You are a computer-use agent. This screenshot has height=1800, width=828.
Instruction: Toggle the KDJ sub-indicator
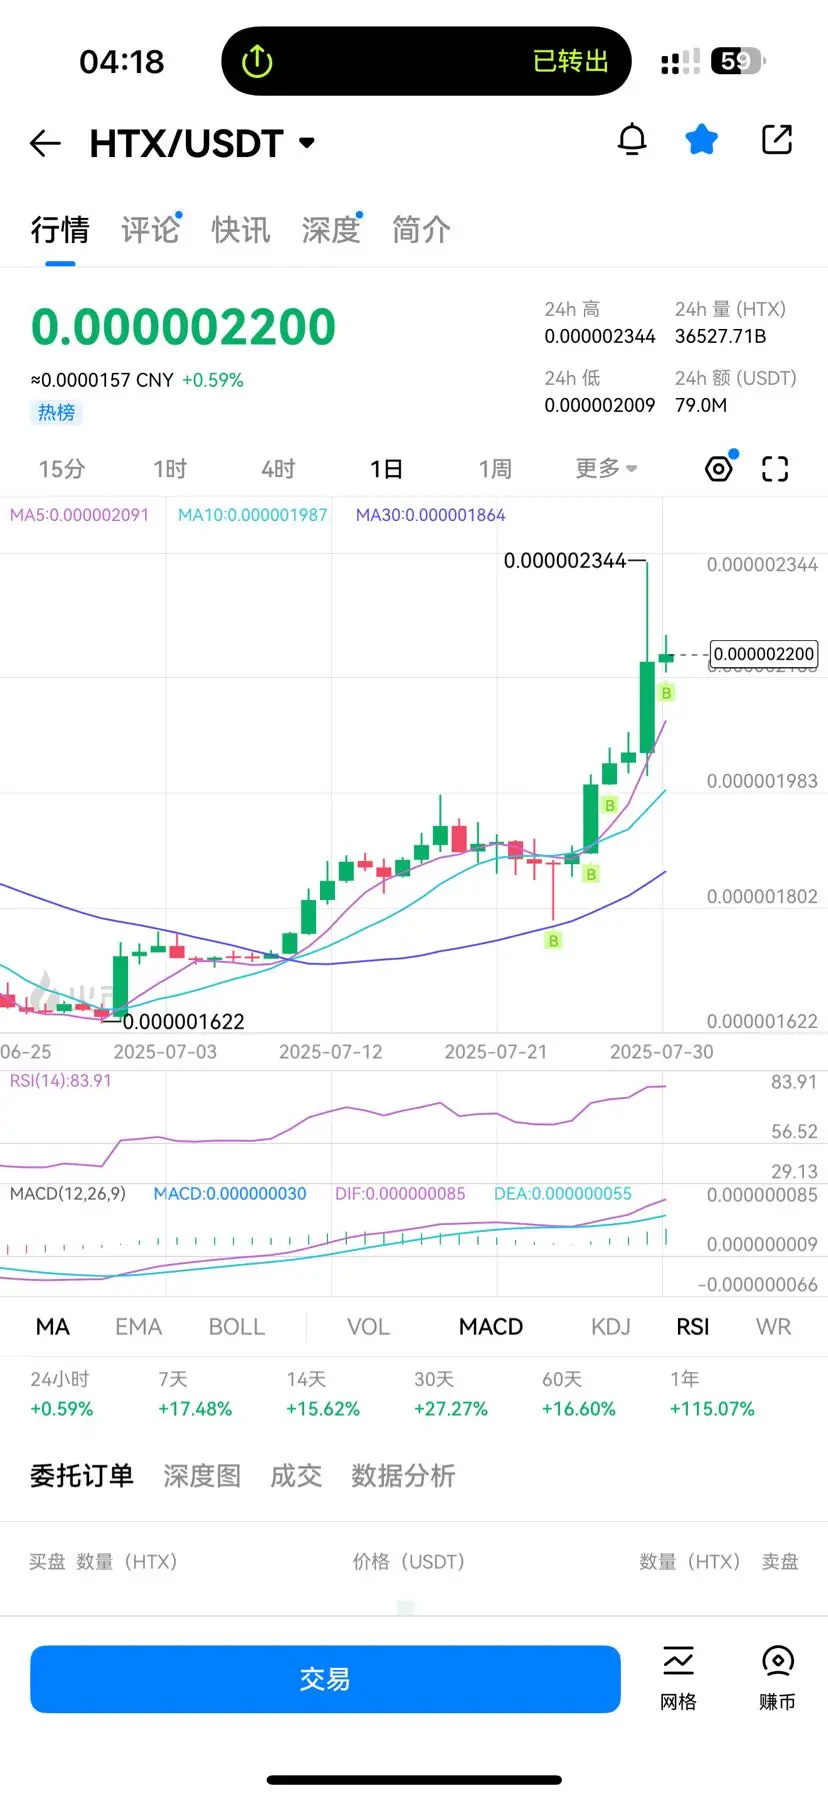click(x=611, y=1327)
